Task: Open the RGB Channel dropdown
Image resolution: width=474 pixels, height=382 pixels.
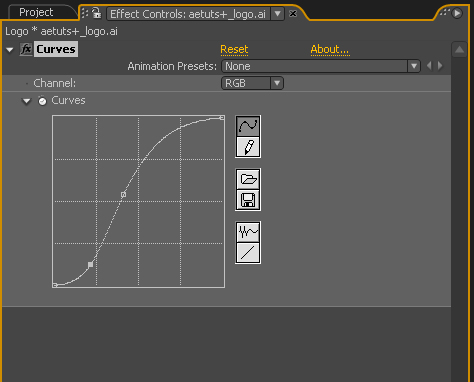Action: pos(252,83)
